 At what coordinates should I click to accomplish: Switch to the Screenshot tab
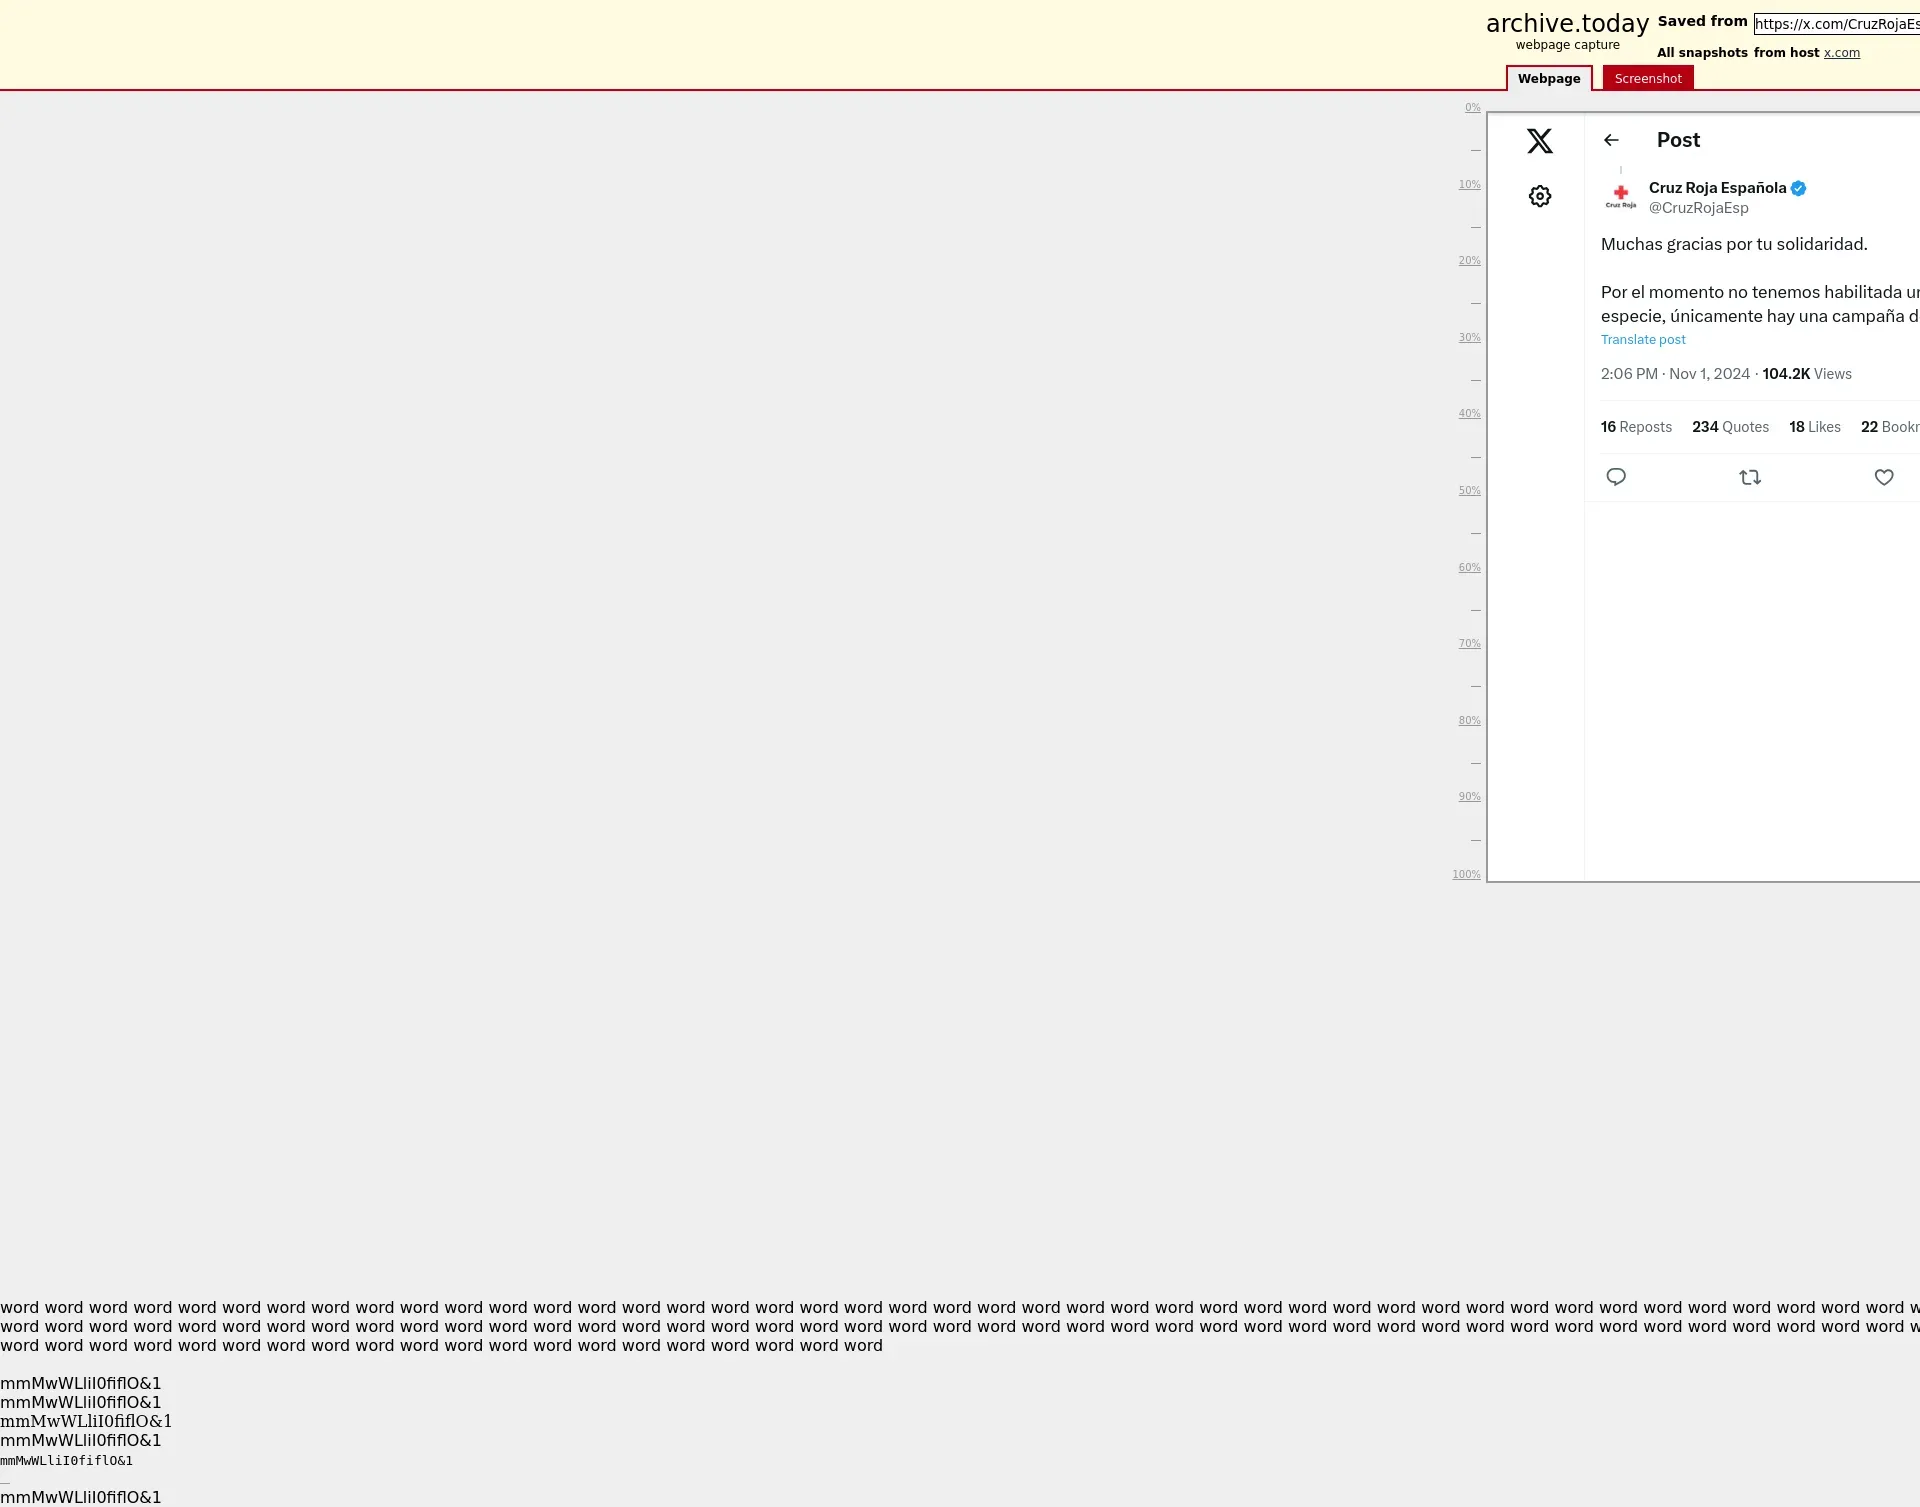1647,78
